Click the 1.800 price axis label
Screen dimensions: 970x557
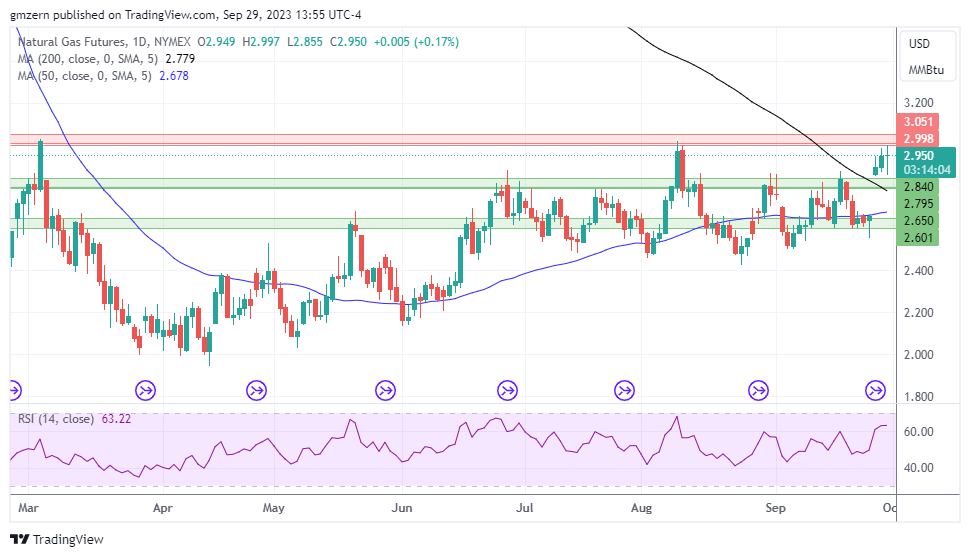coord(919,397)
